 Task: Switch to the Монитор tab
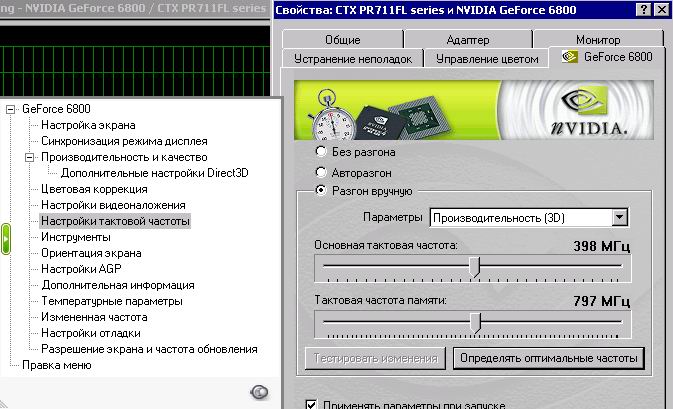point(598,39)
